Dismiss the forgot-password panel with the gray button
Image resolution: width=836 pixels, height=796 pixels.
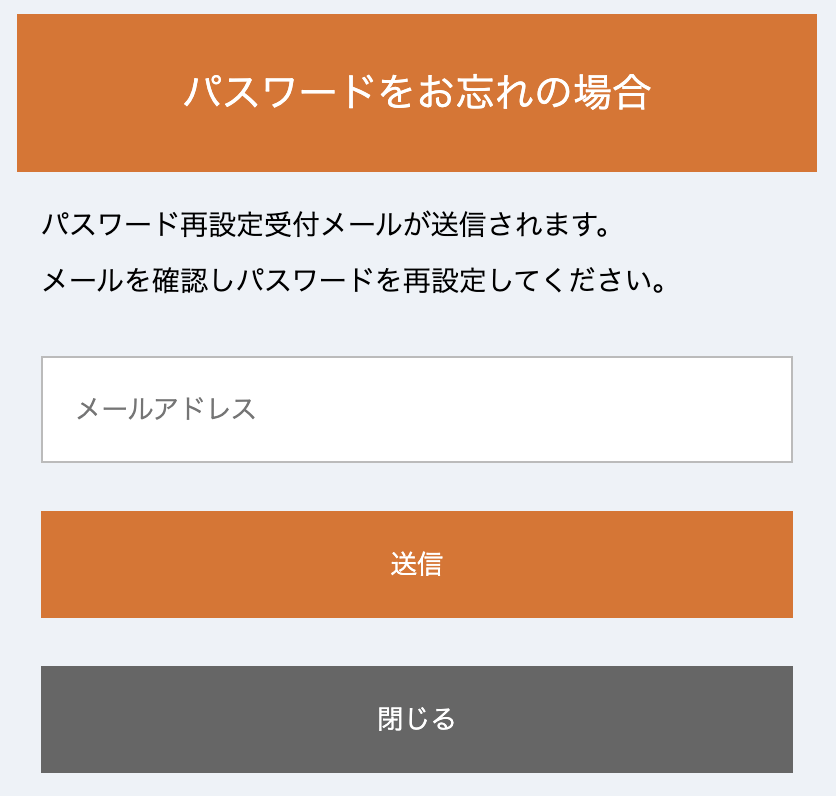pyautogui.click(x=417, y=719)
